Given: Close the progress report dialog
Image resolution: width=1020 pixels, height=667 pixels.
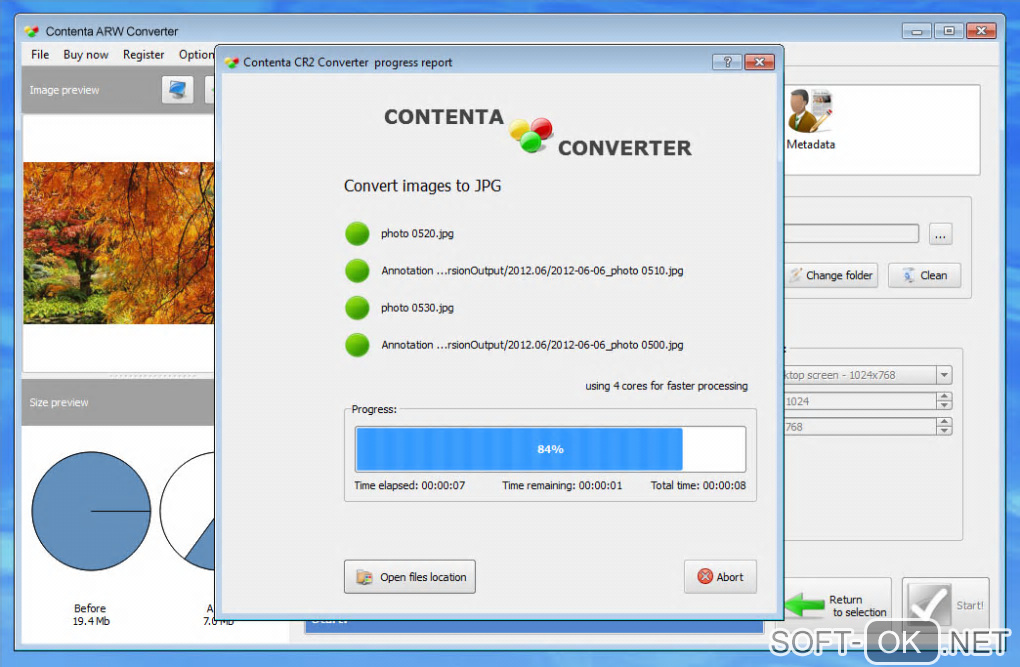Looking at the screenshot, I should pos(759,62).
